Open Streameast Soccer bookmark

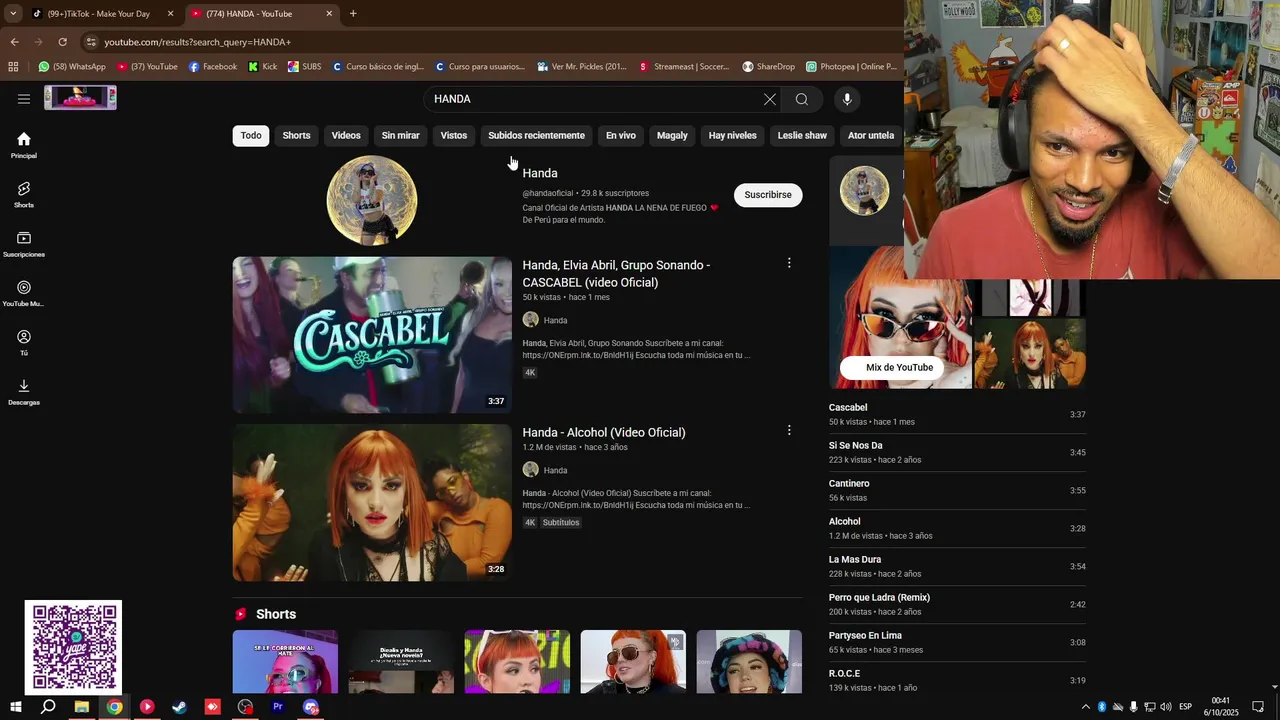[684, 67]
